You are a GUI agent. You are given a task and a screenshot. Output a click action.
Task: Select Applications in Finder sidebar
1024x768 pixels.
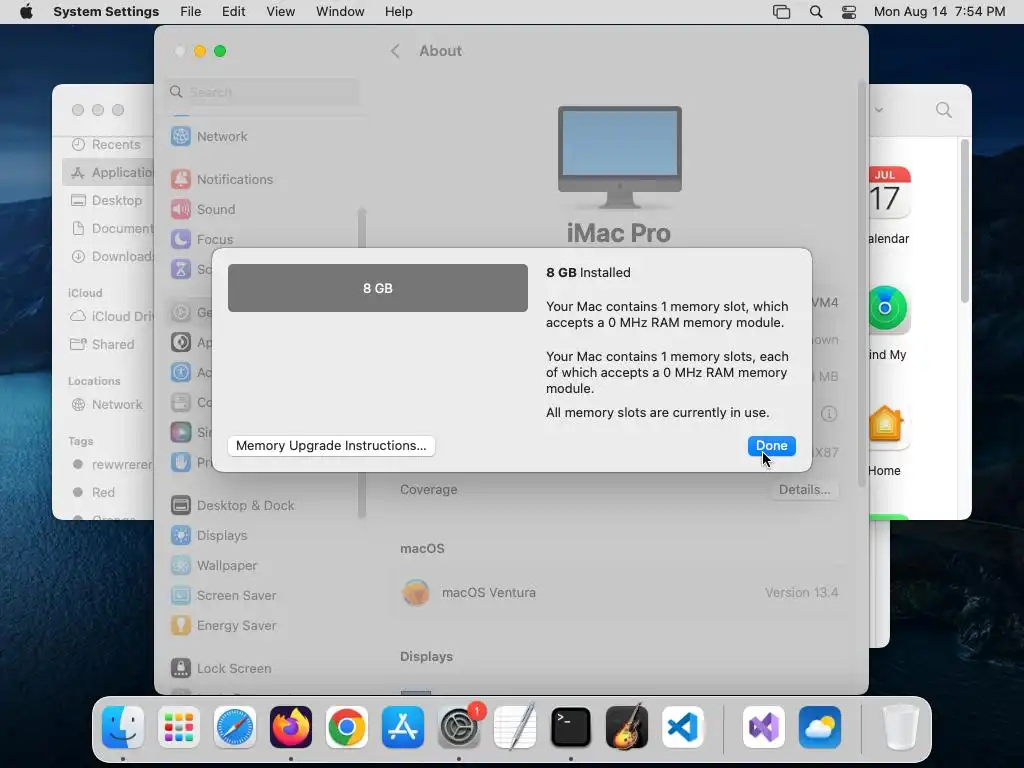(x=108, y=172)
